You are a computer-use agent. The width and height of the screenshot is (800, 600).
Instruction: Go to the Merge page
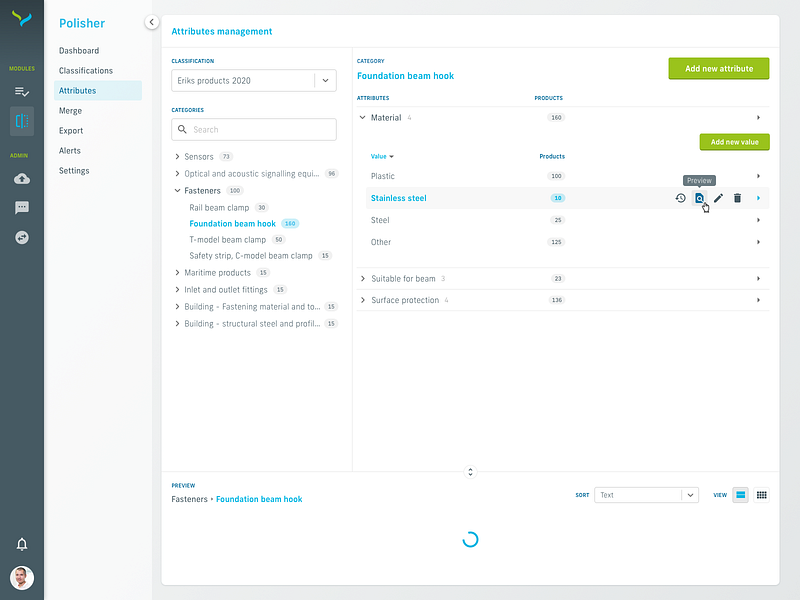(70, 111)
